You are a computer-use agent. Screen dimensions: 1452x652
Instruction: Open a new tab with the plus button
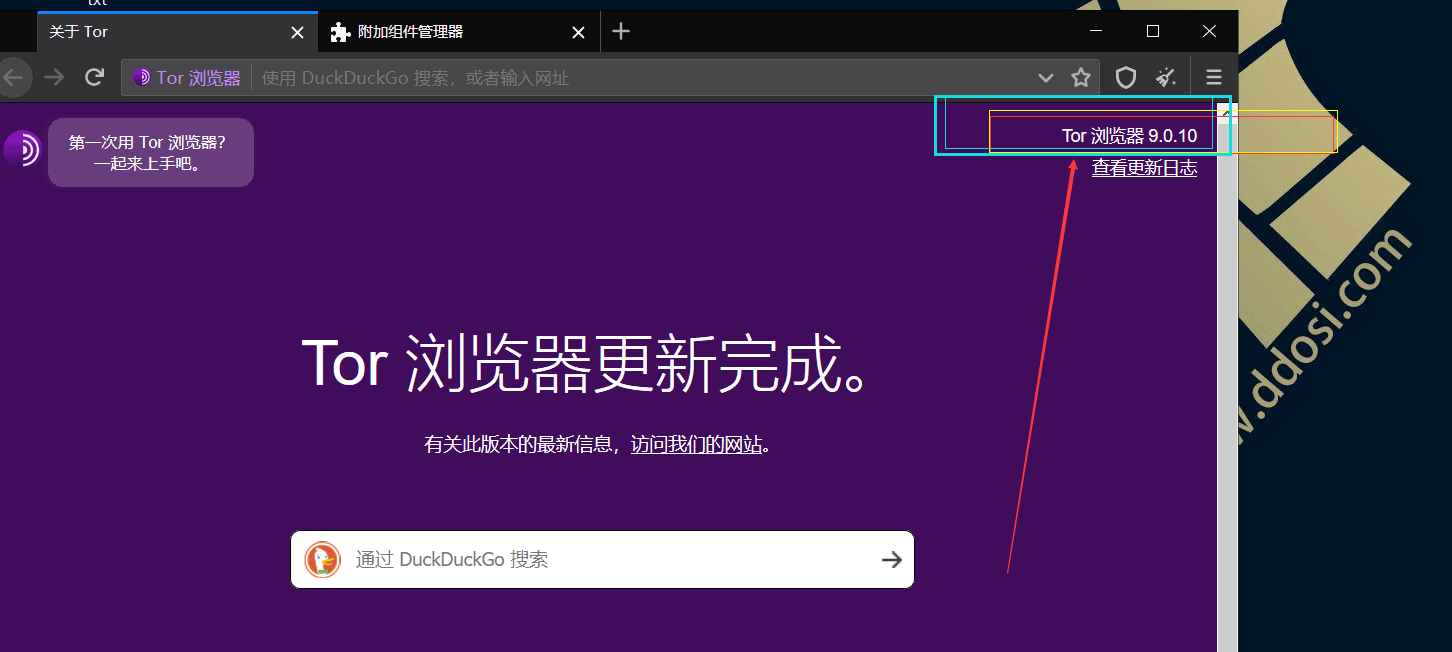[621, 31]
